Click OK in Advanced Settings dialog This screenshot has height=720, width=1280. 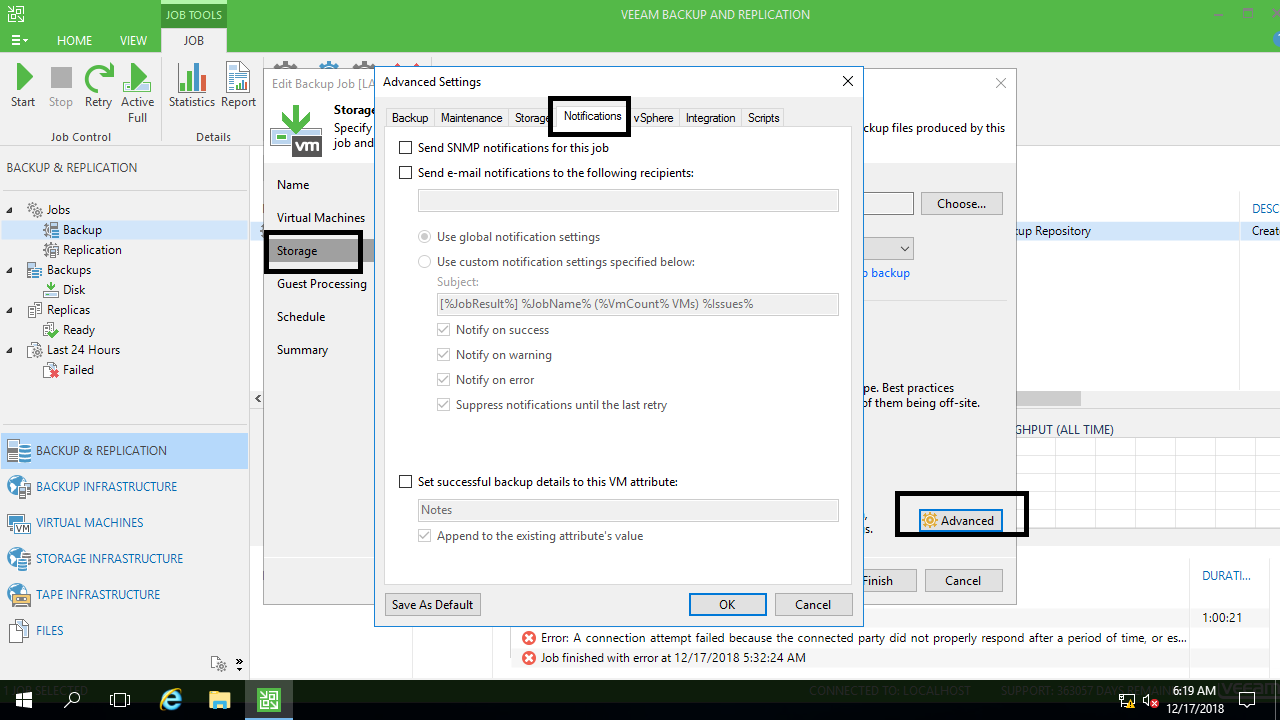727,605
